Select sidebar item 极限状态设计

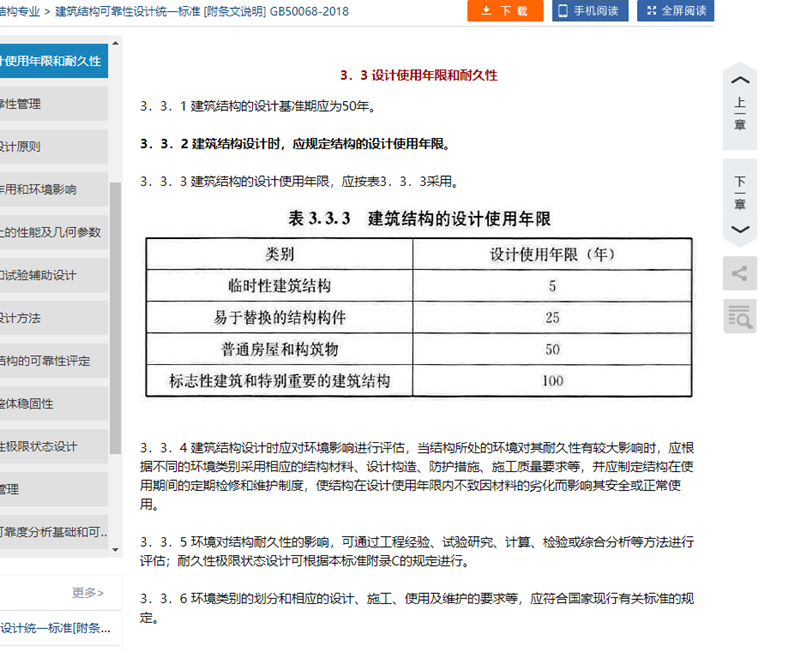coord(54,446)
